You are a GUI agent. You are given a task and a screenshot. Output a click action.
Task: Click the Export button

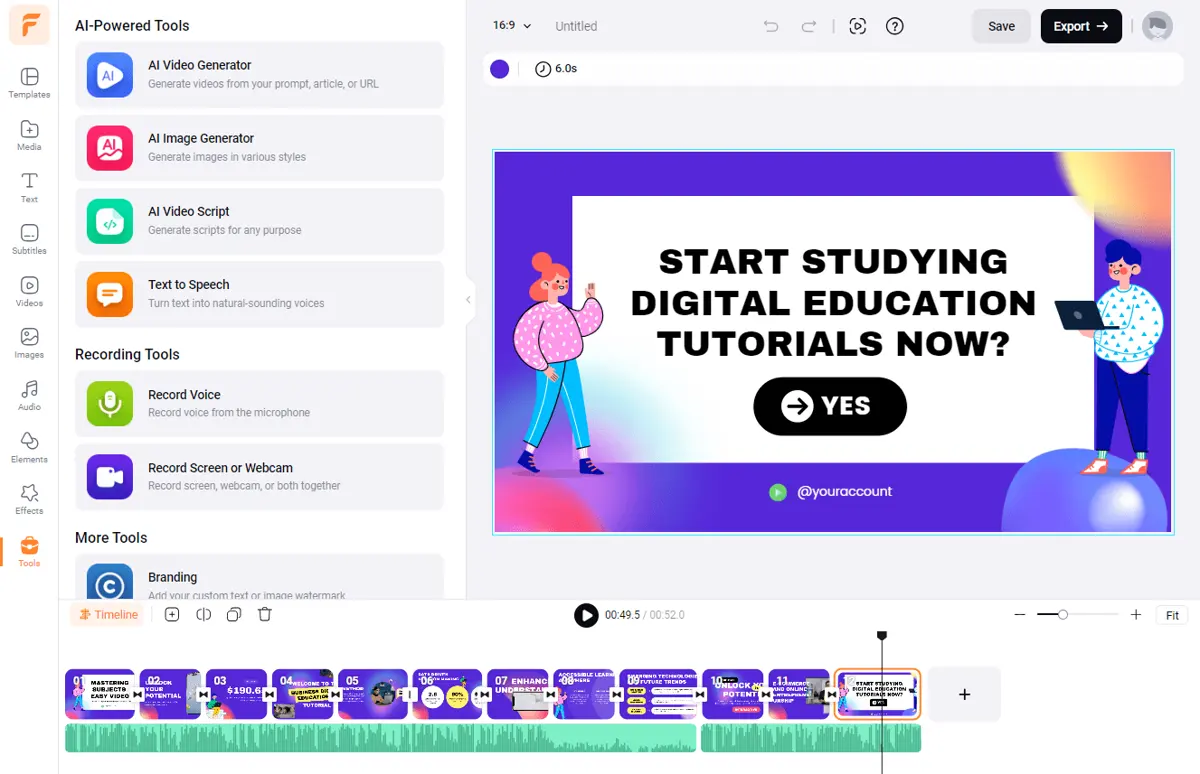pyautogui.click(x=1081, y=26)
